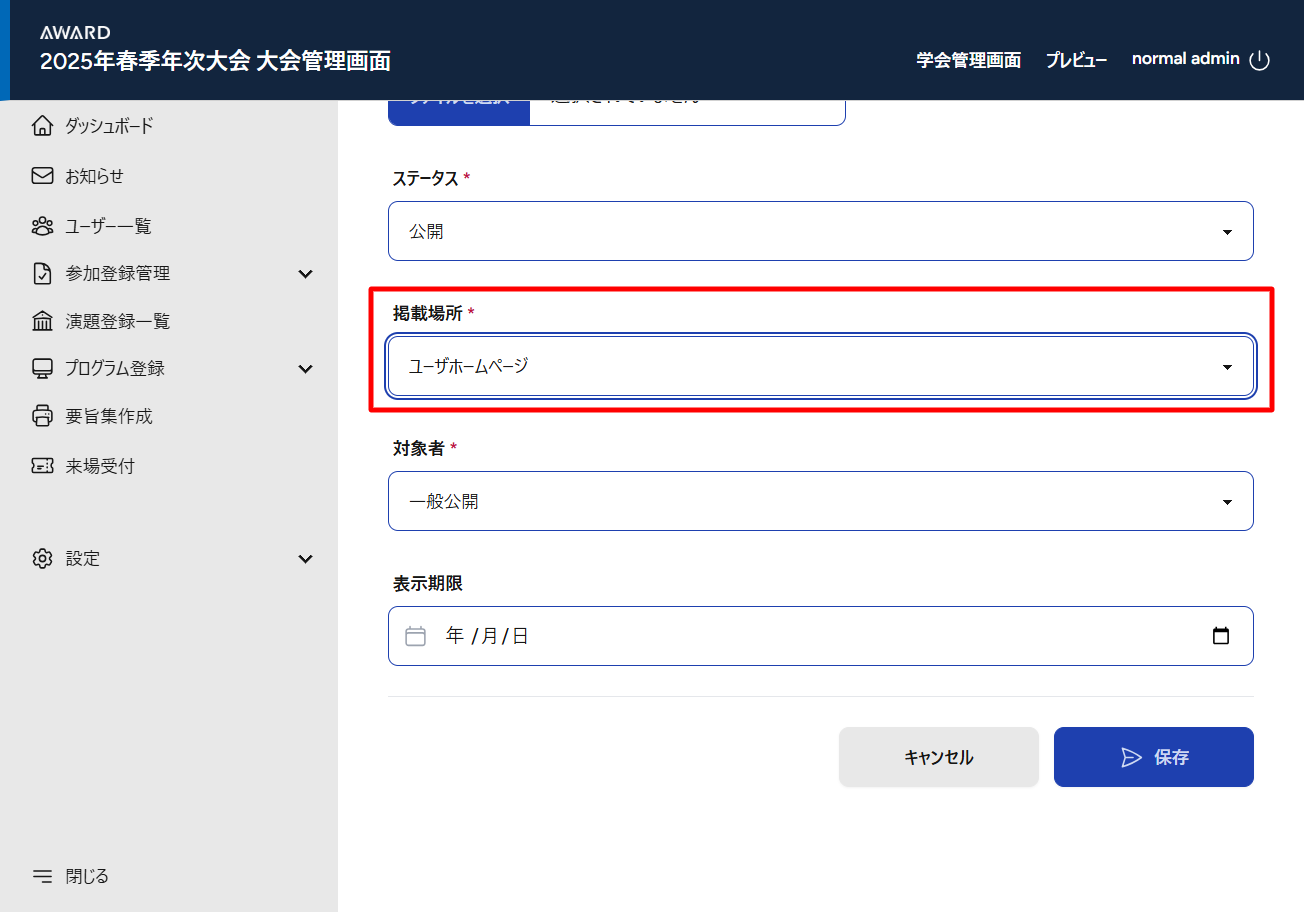Open the calendar picker icon in 表示期限

1220,636
